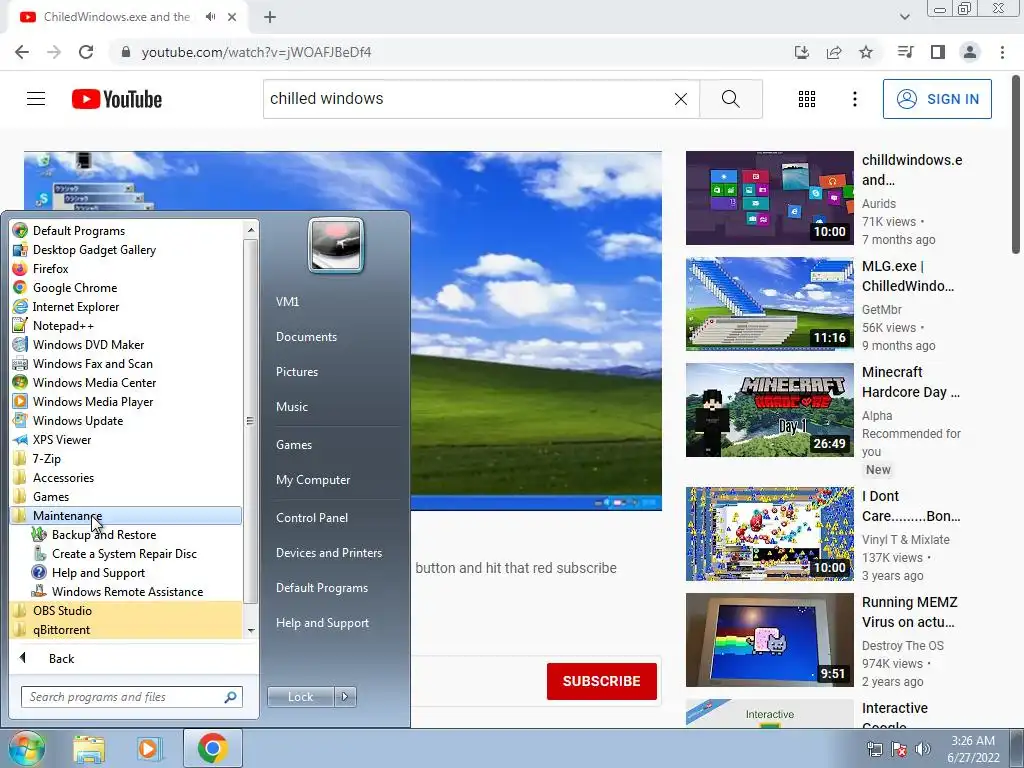Click the Lock button
1024x768 pixels.
point(300,697)
